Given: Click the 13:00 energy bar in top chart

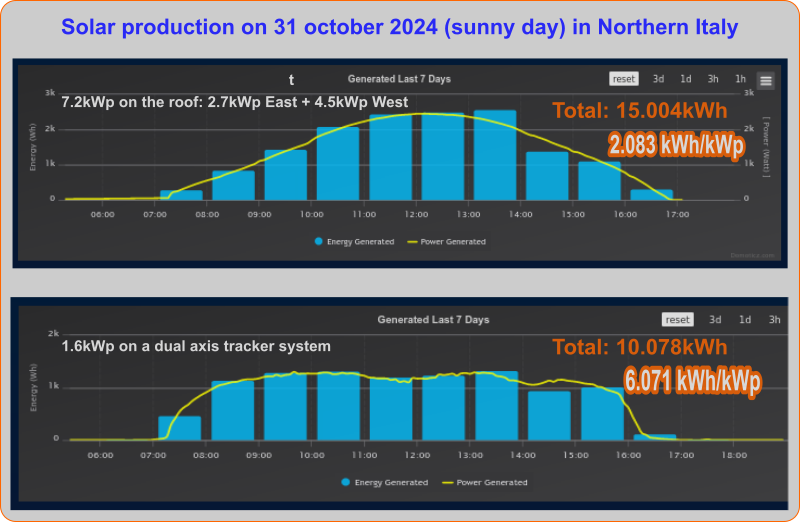Looking at the screenshot, I should point(495,155).
